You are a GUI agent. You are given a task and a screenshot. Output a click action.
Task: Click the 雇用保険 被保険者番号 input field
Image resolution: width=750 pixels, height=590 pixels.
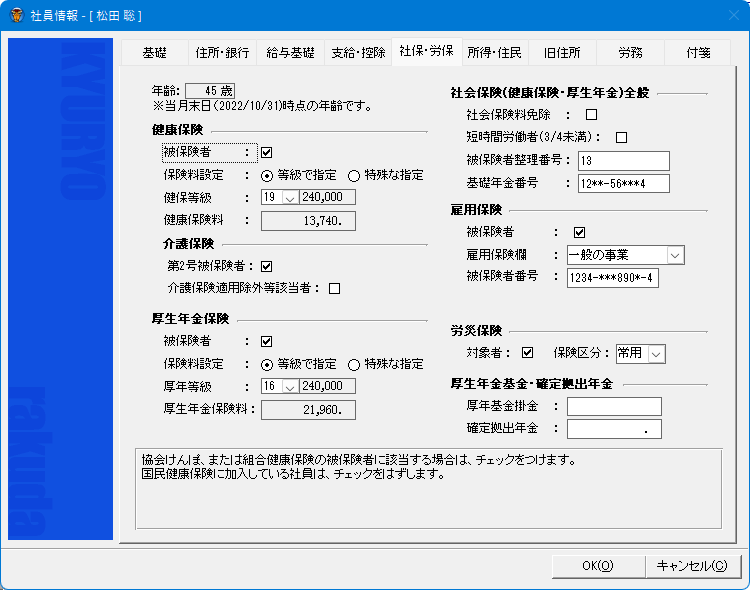pyautogui.click(x=613, y=278)
